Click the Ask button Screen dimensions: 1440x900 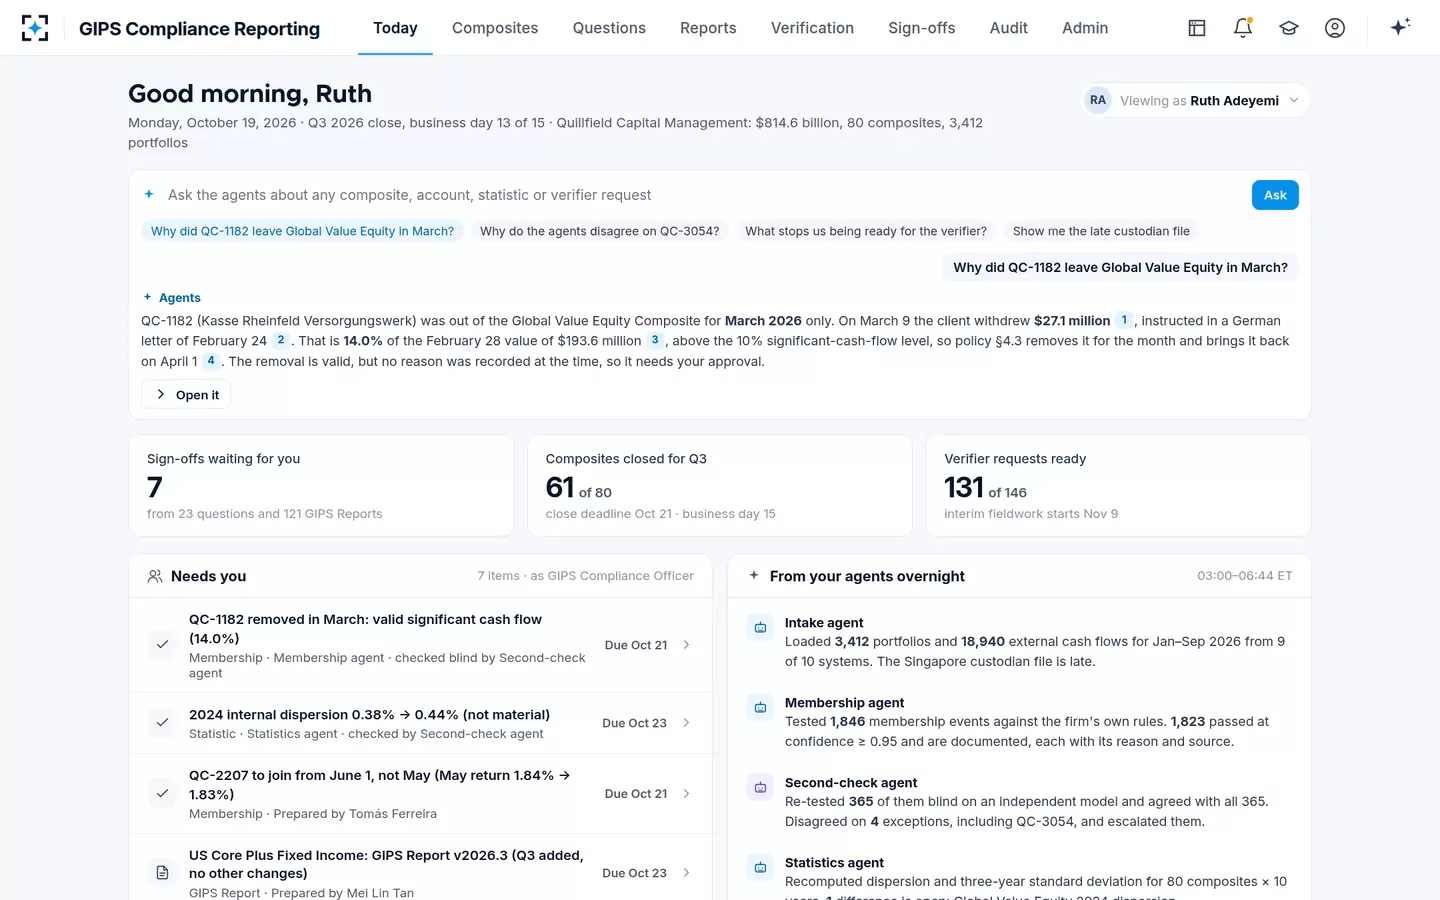coord(1275,195)
